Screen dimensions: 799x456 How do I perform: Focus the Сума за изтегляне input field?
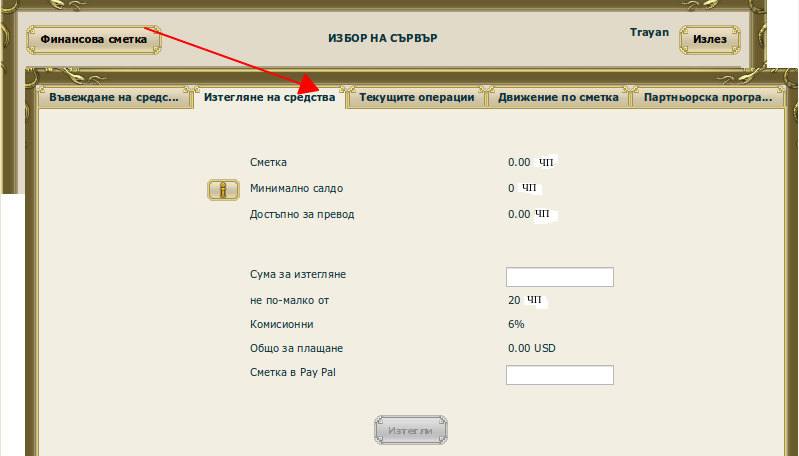560,277
